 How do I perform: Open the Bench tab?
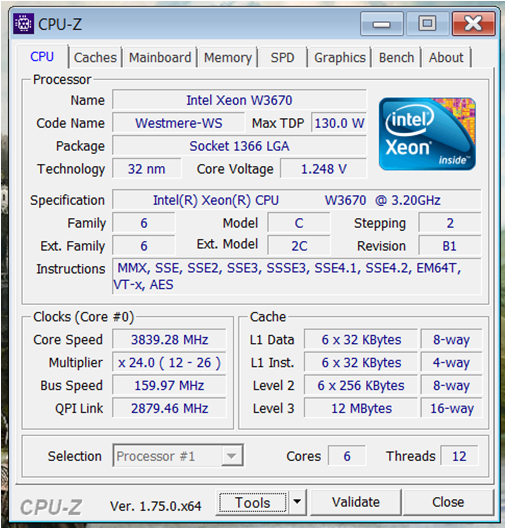coord(396,58)
